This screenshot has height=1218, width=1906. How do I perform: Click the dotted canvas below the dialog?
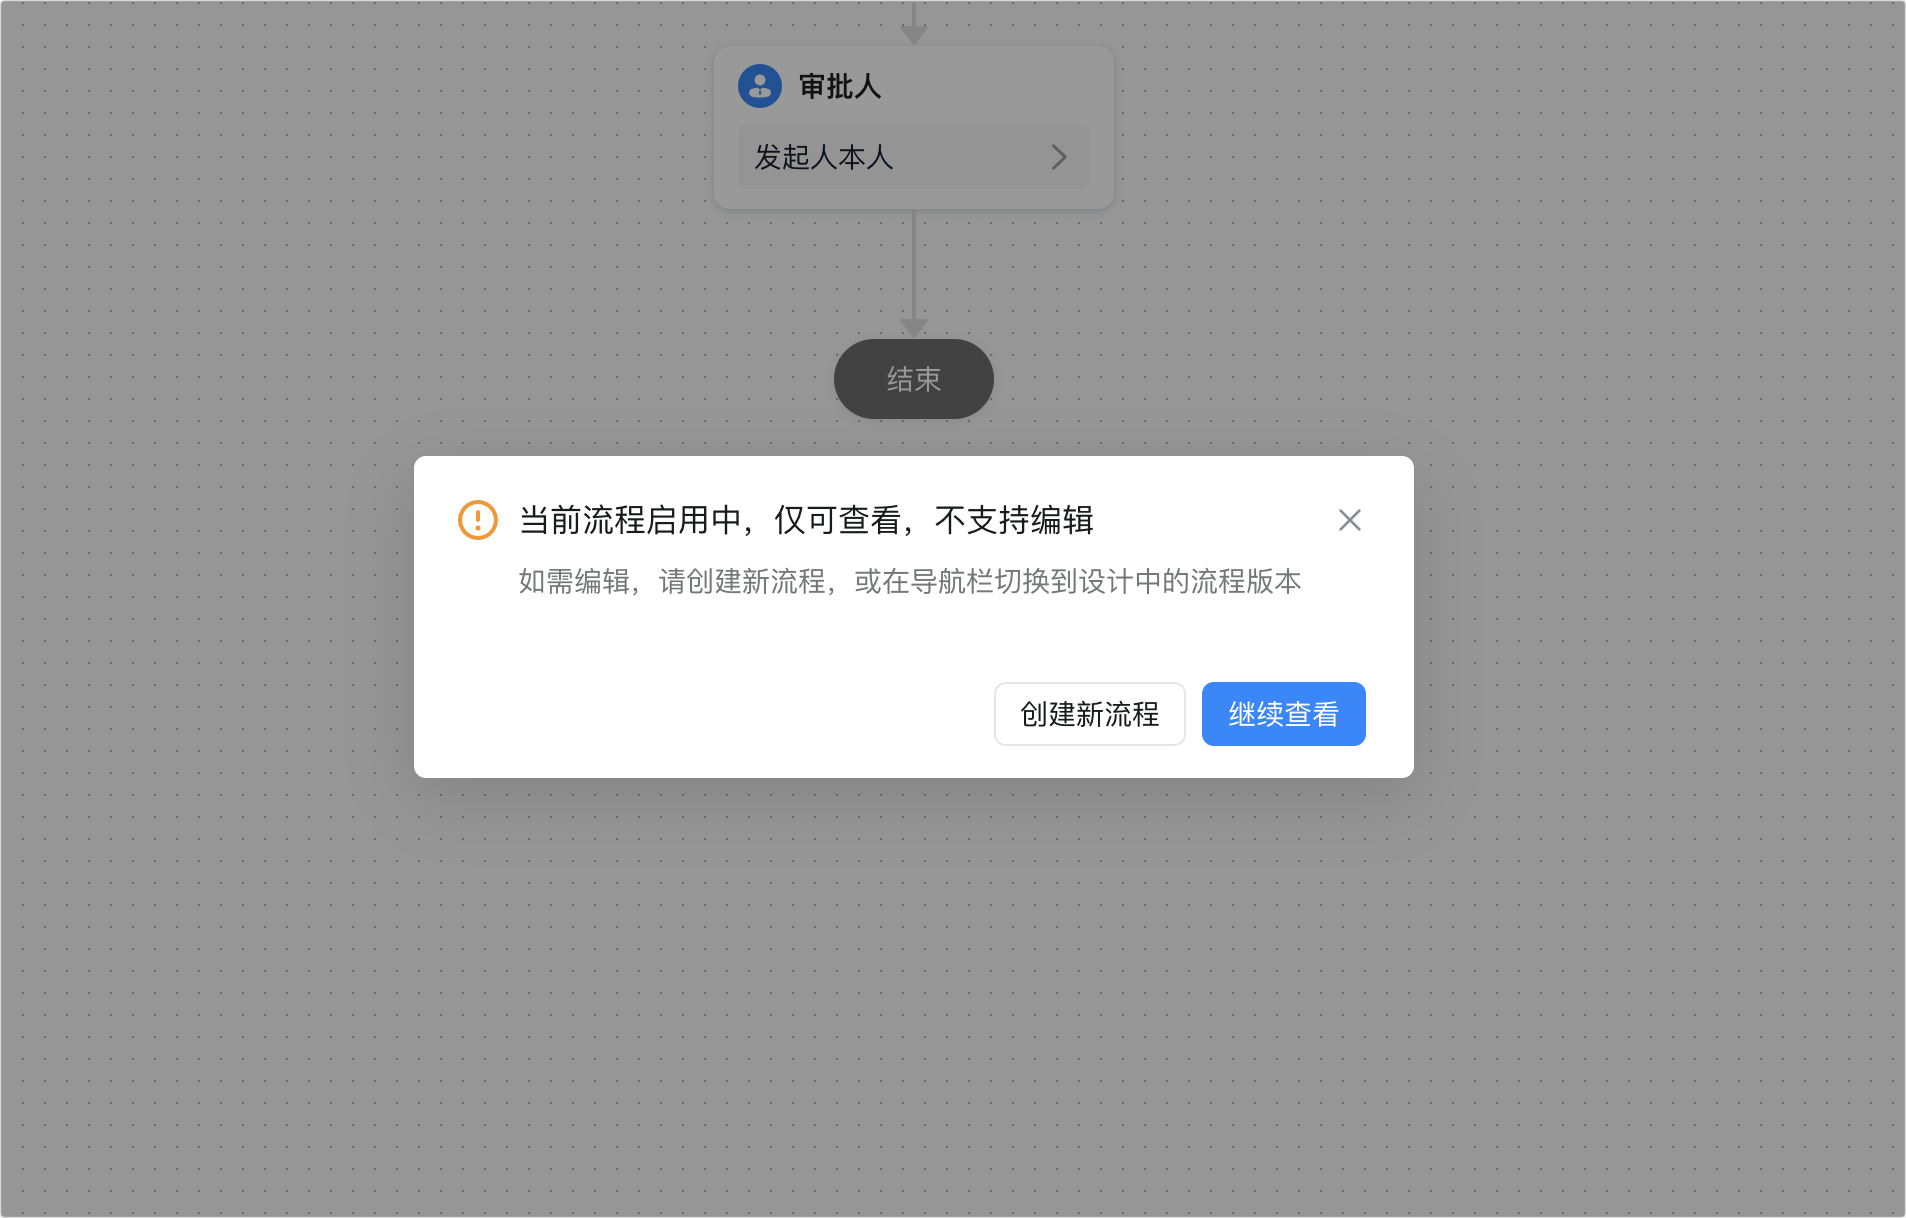click(x=914, y=1000)
